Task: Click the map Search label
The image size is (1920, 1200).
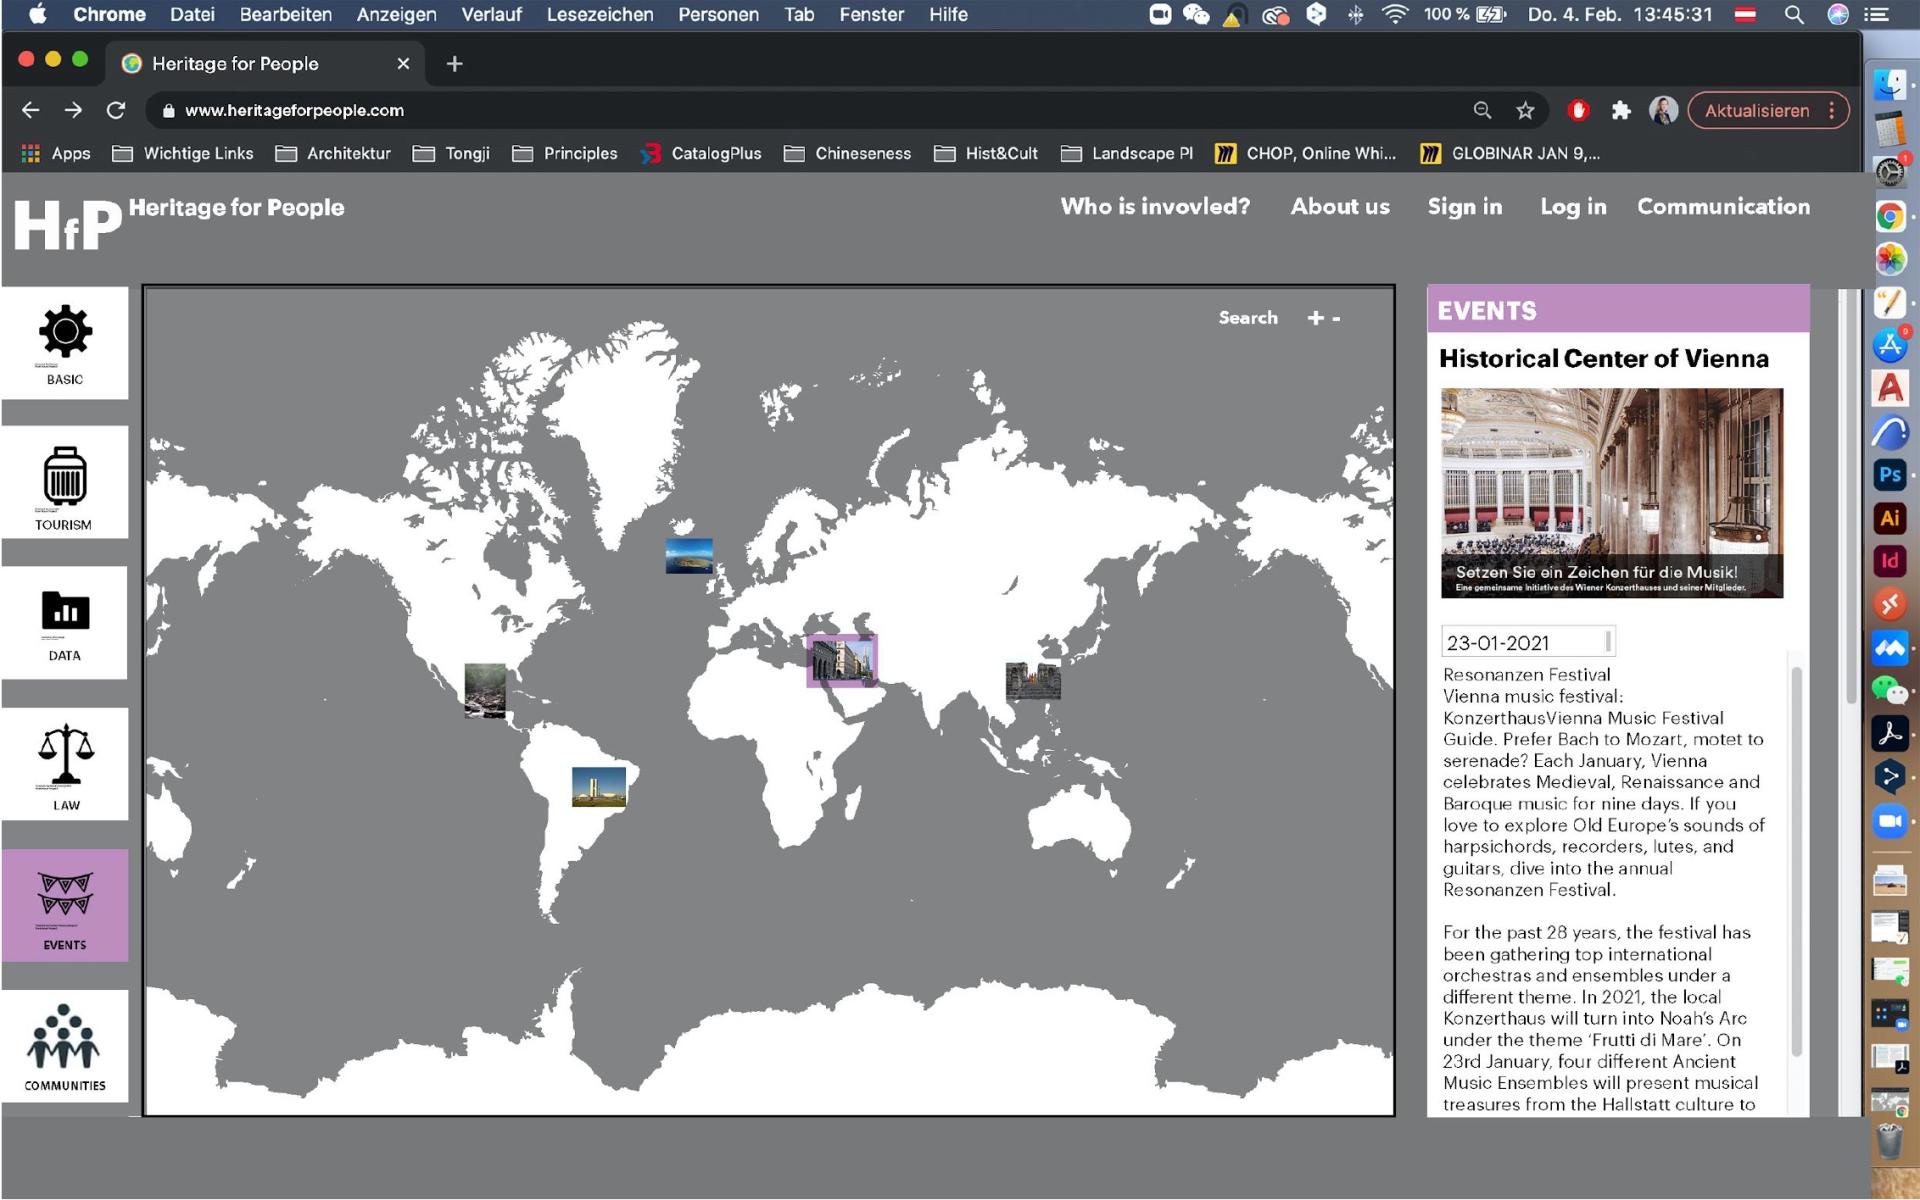Action: (1247, 318)
